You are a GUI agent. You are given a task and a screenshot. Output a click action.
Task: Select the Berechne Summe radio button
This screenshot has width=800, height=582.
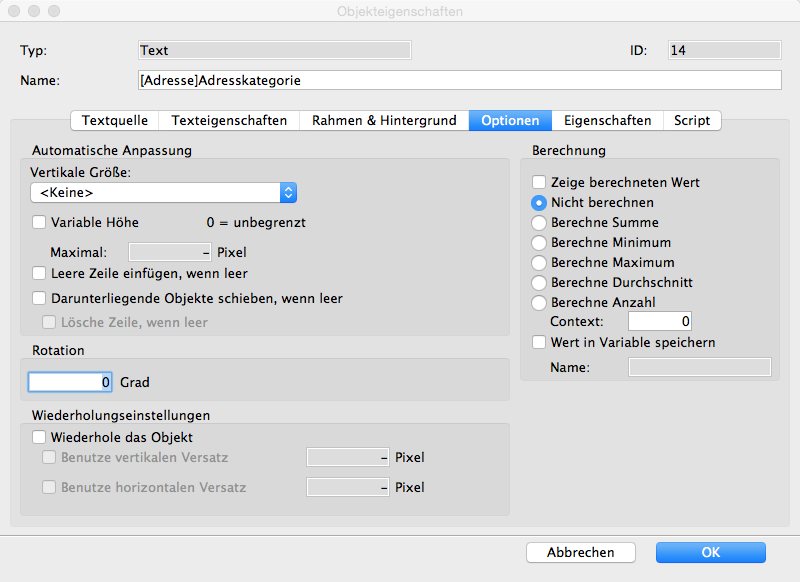click(x=539, y=223)
